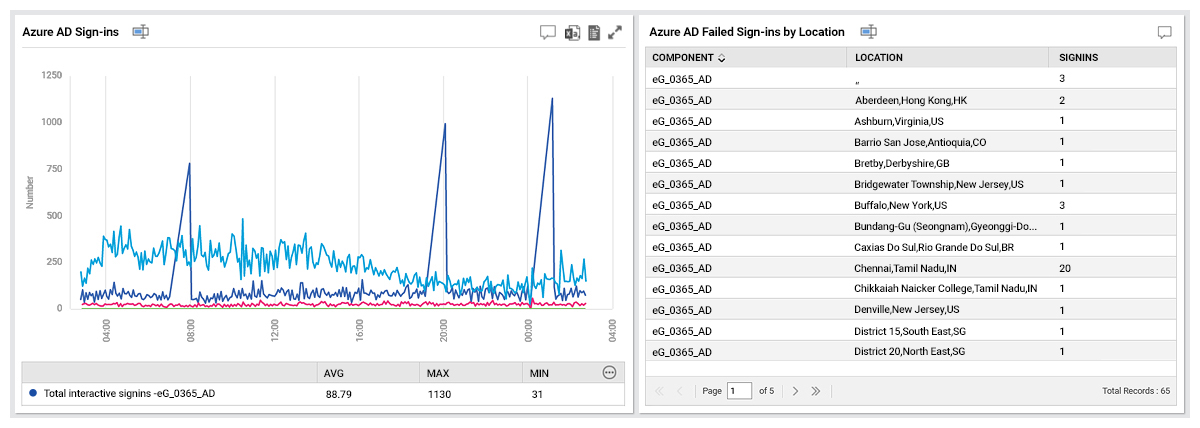1200x428 pixels.
Task: Click the Total Records : 65 label
Action: pyautogui.click(x=1136, y=391)
